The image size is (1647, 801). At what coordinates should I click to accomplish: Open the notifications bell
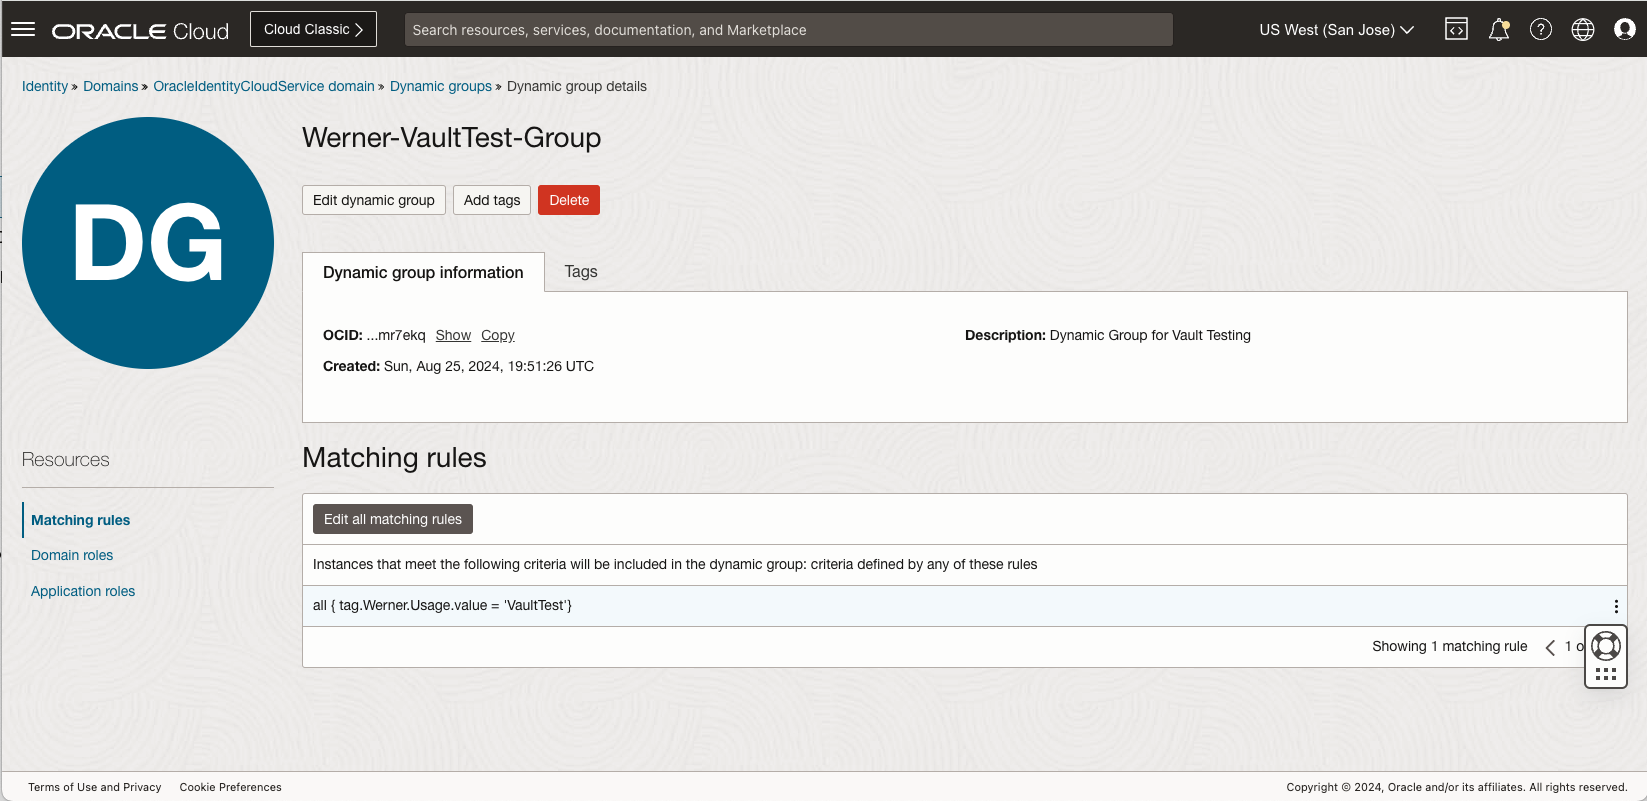pyautogui.click(x=1498, y=30)
